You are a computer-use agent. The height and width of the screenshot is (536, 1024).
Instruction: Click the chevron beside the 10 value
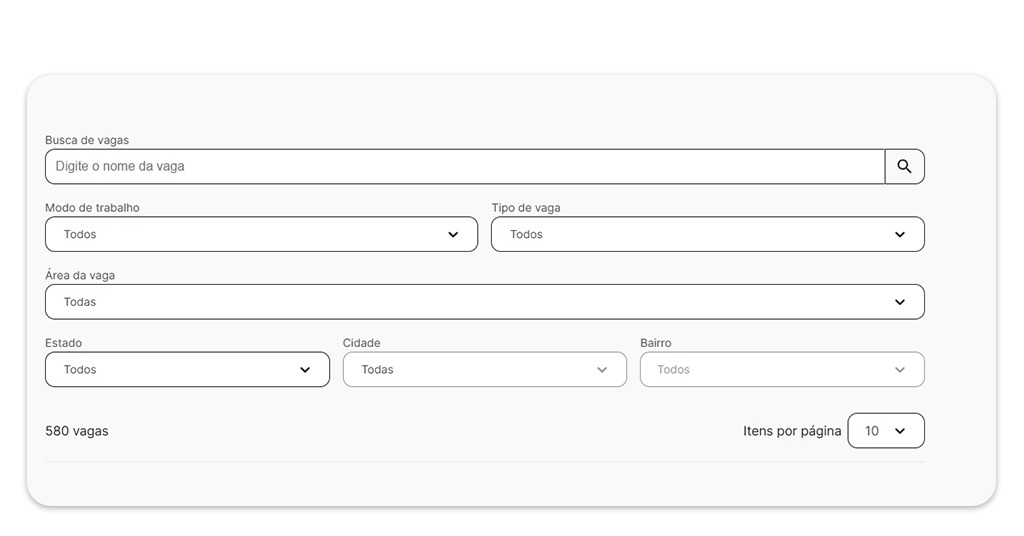tap(899, 431)
